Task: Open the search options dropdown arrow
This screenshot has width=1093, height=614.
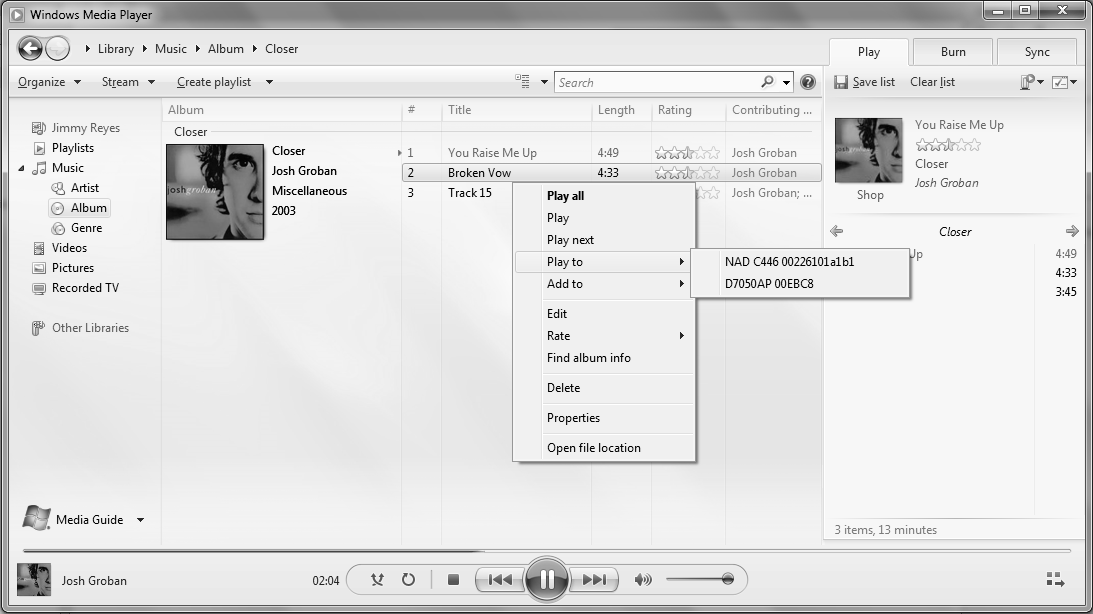Action: (x=786, y=82)
